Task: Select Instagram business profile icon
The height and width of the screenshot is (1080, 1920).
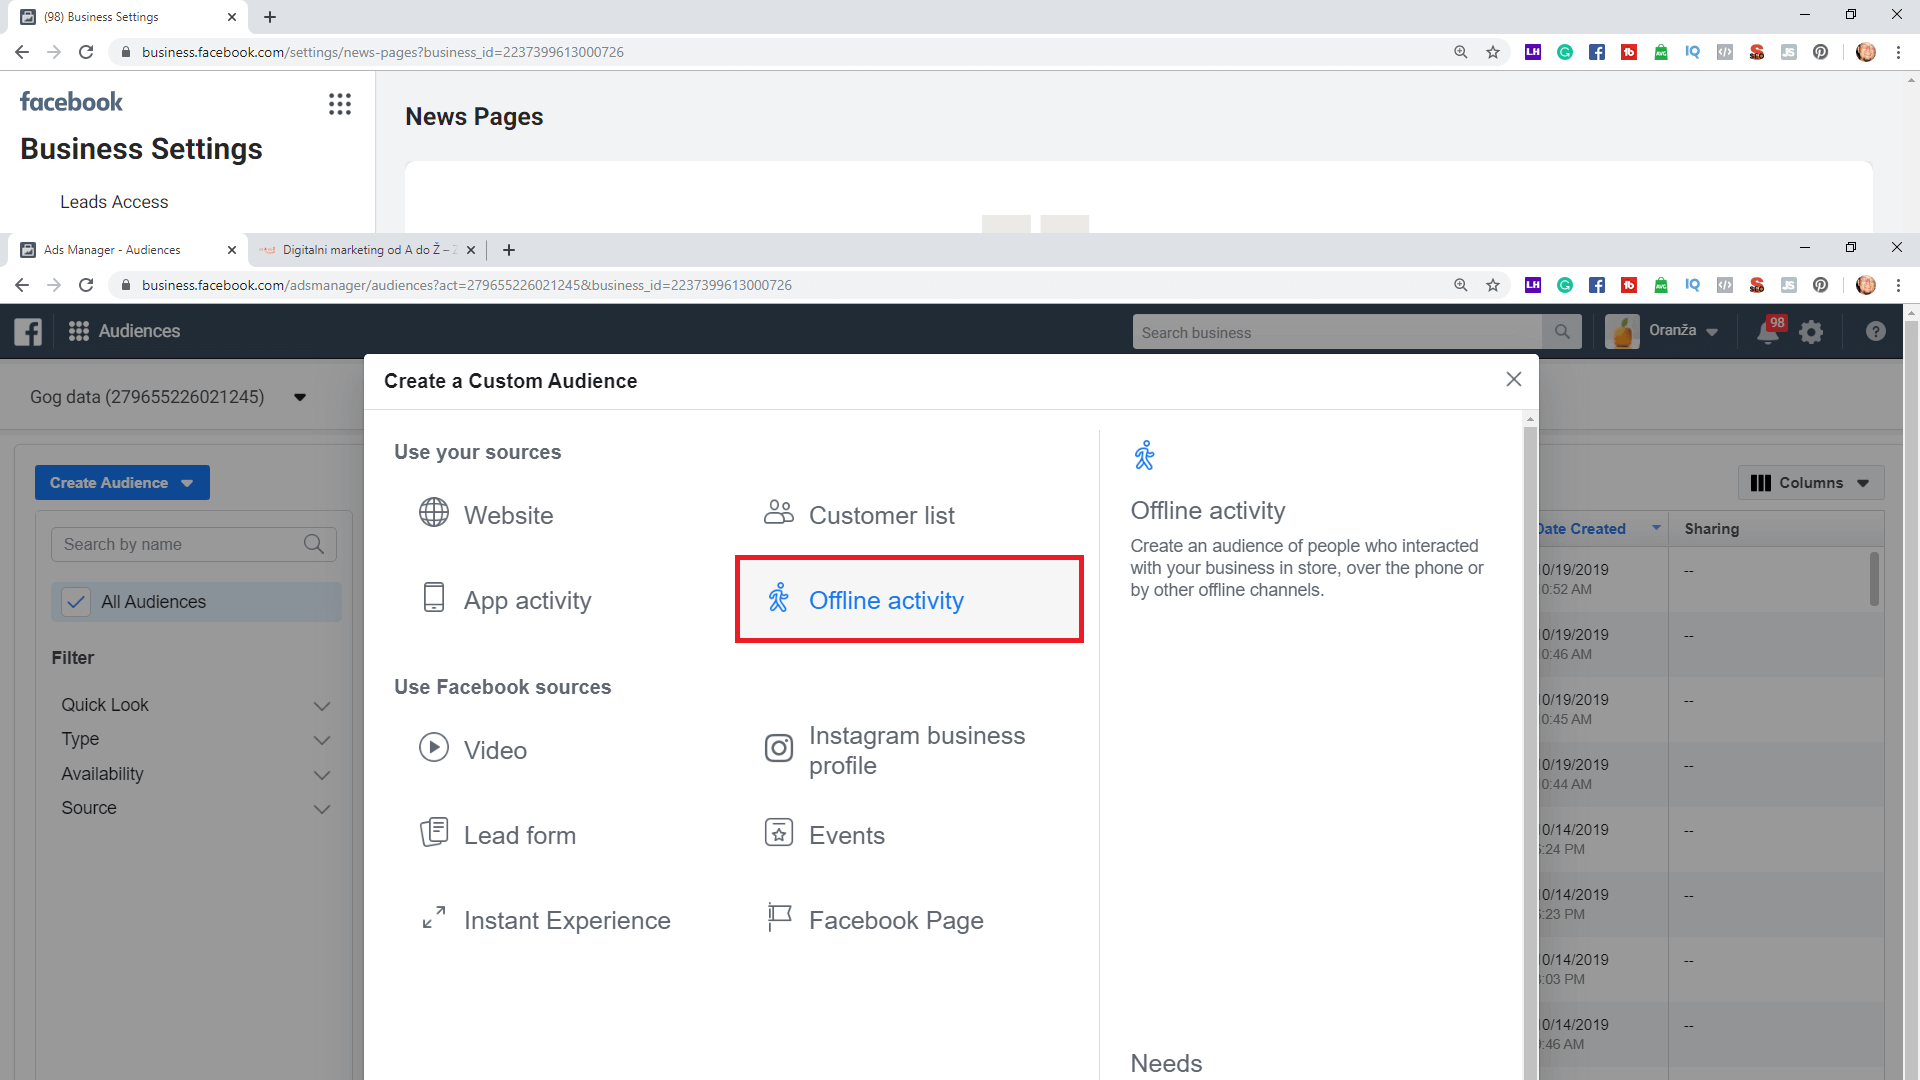Action: tap(778, 748)
